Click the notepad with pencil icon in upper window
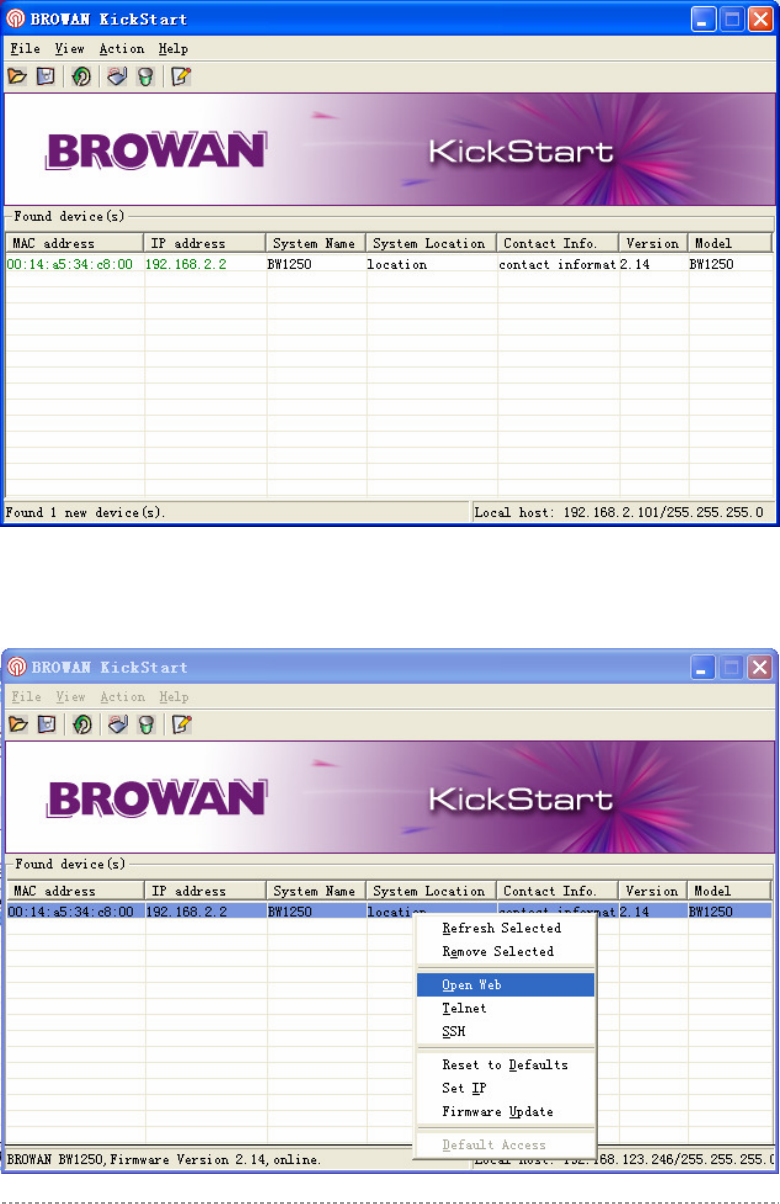Screen dimensions: 780x1204 click(181, 76)
